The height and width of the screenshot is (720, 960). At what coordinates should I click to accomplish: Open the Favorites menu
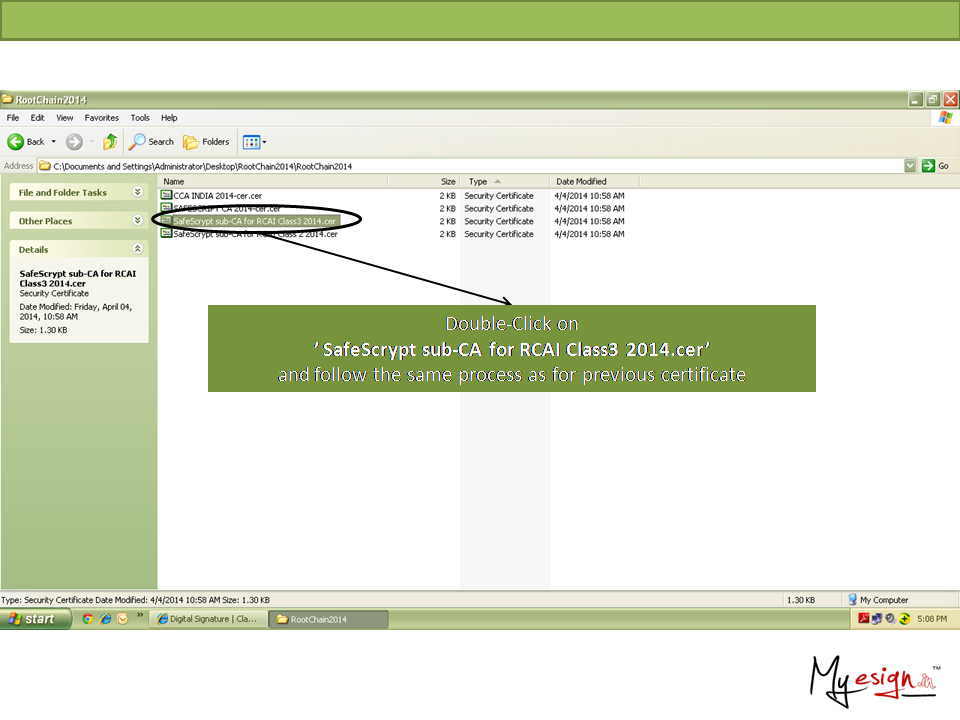click(101, 118)
